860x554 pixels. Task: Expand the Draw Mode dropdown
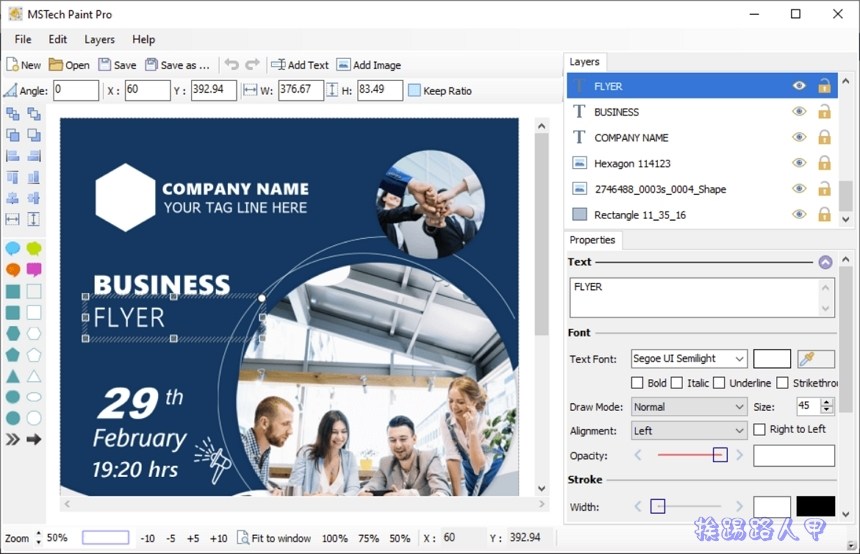click(x=689, y=407)
